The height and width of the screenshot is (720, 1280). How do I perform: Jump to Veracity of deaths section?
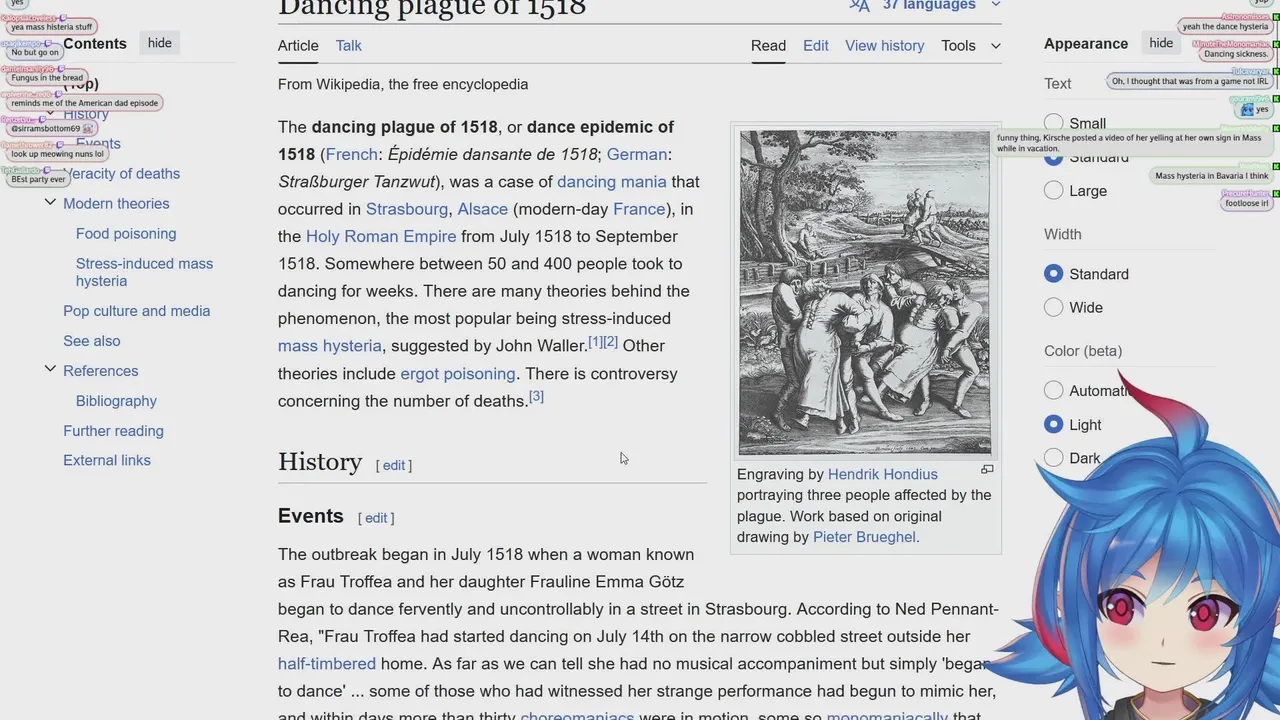[x=121, y=173]
